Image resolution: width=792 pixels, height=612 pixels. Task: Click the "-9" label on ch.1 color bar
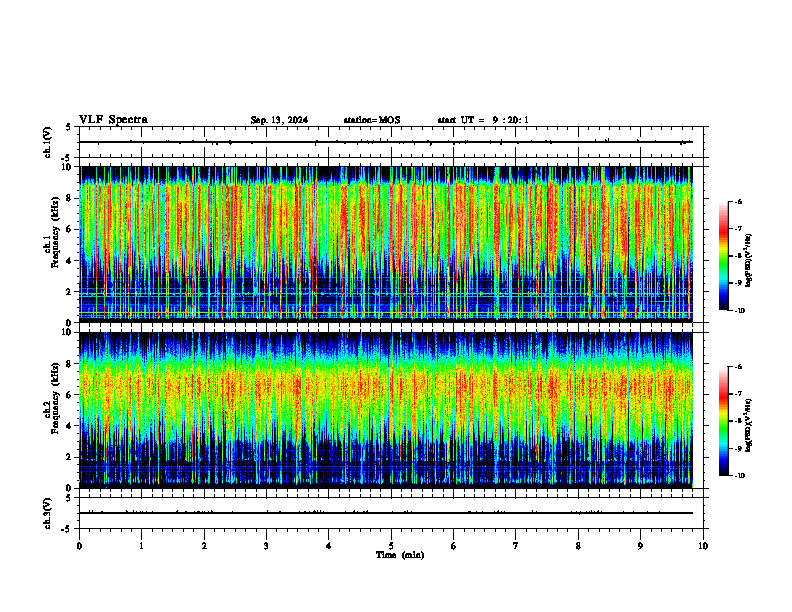(738, 283)
